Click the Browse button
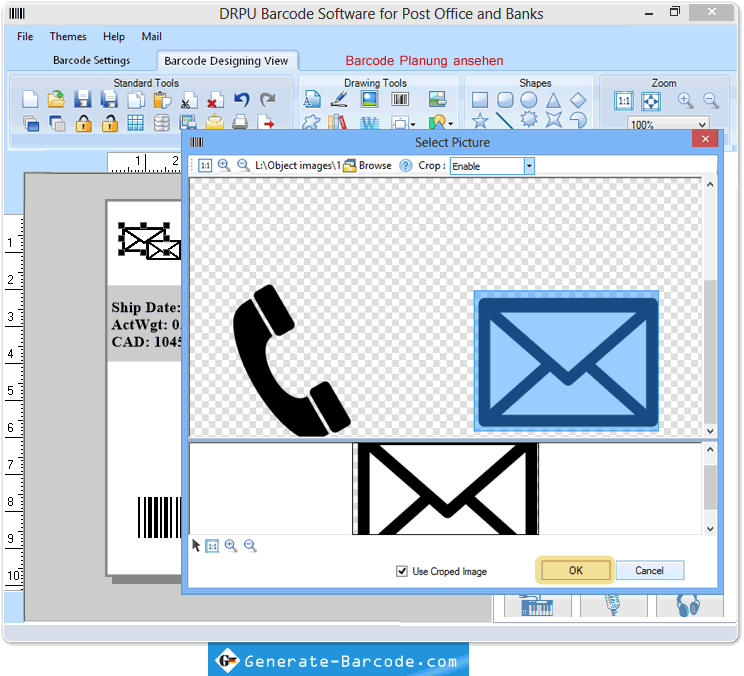The height and width of the screenshot is (676, 744). [368, 166]
